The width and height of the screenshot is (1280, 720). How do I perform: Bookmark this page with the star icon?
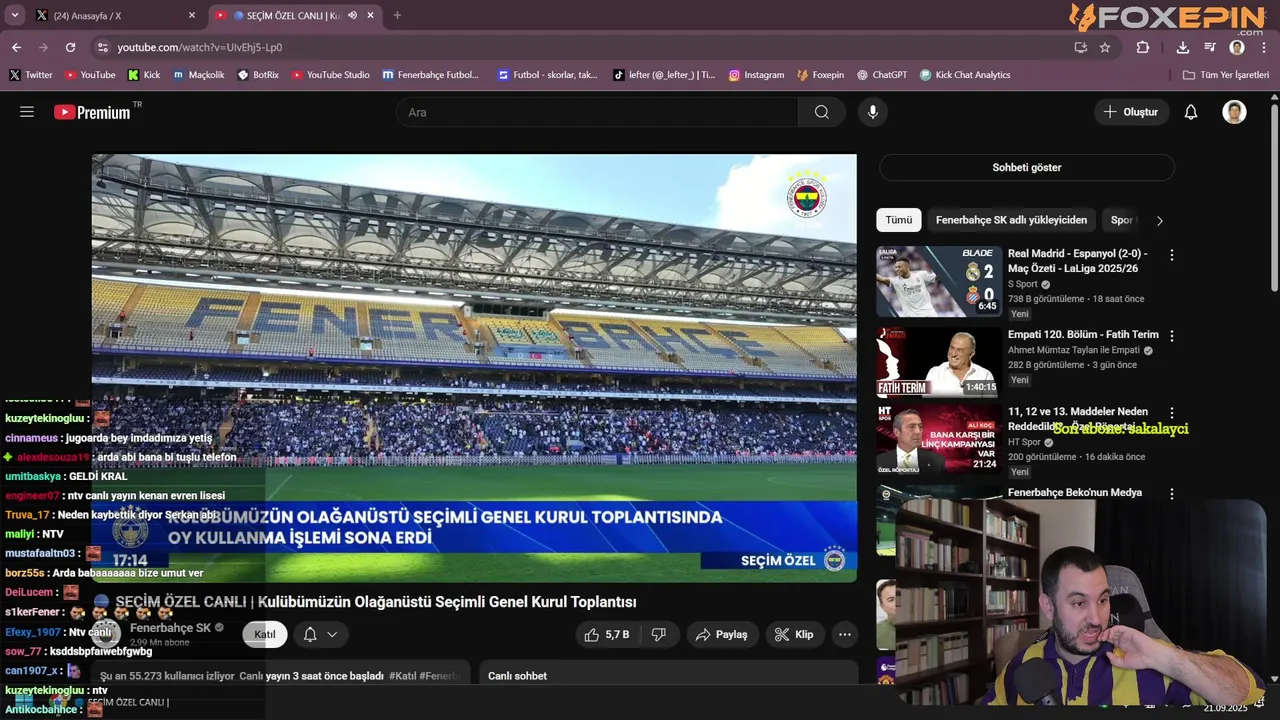(1105, 47)
